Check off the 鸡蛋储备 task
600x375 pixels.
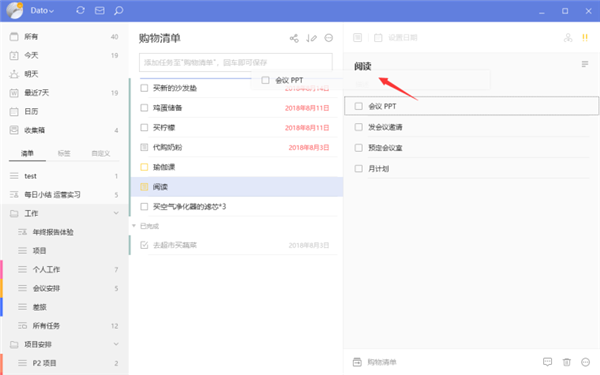[x=144, y=108]
